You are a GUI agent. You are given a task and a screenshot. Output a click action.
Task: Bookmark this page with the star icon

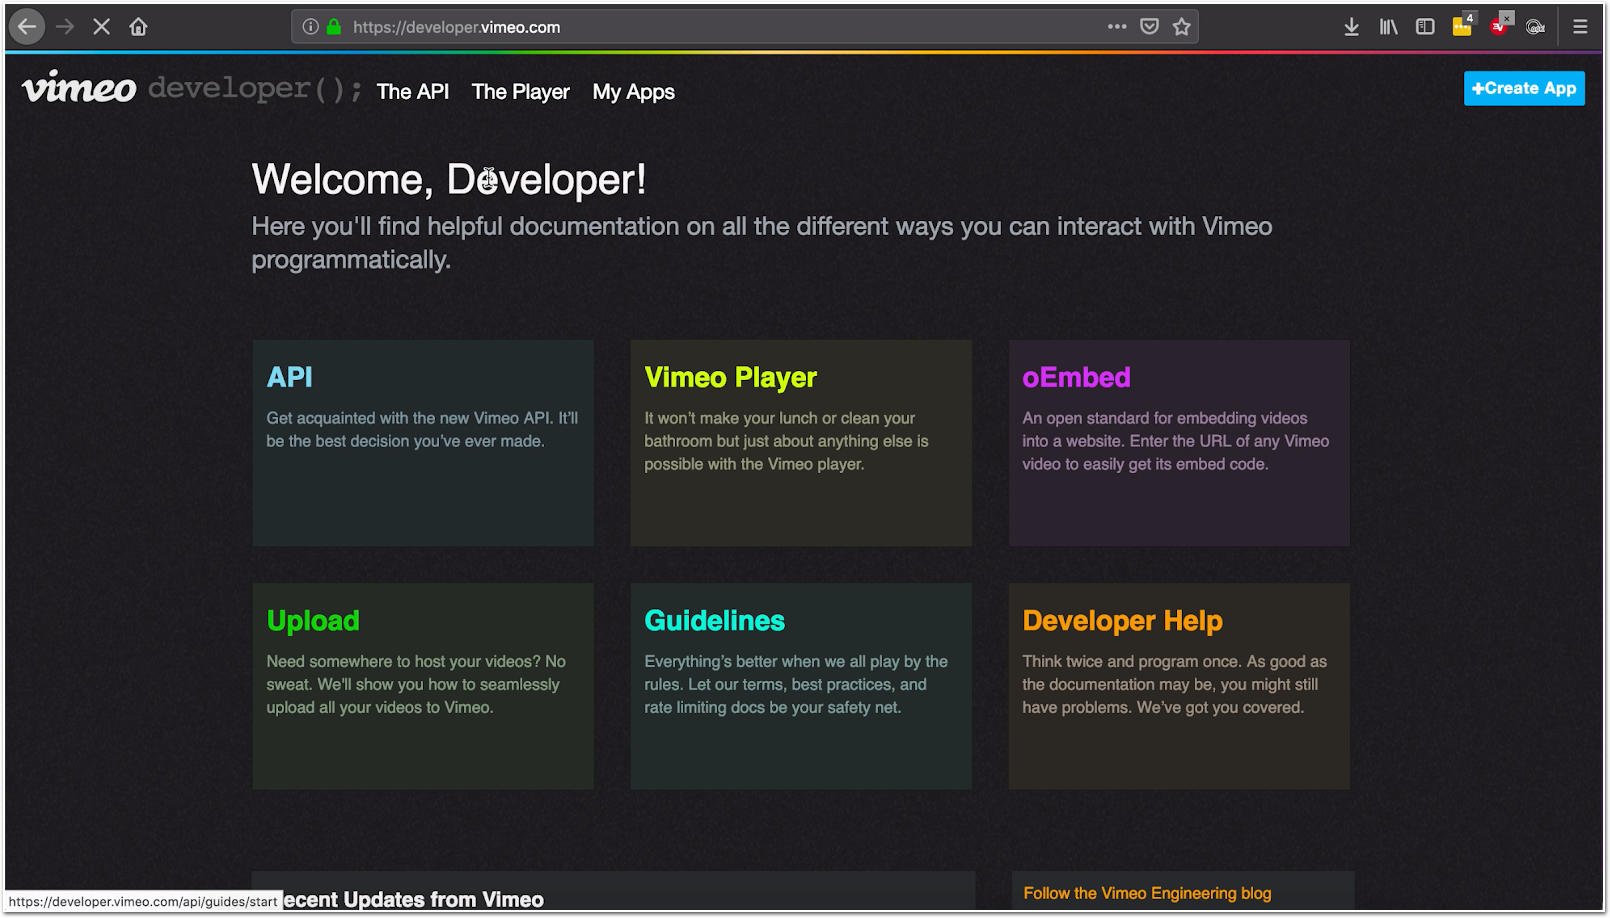click(x=1182, y=27)
